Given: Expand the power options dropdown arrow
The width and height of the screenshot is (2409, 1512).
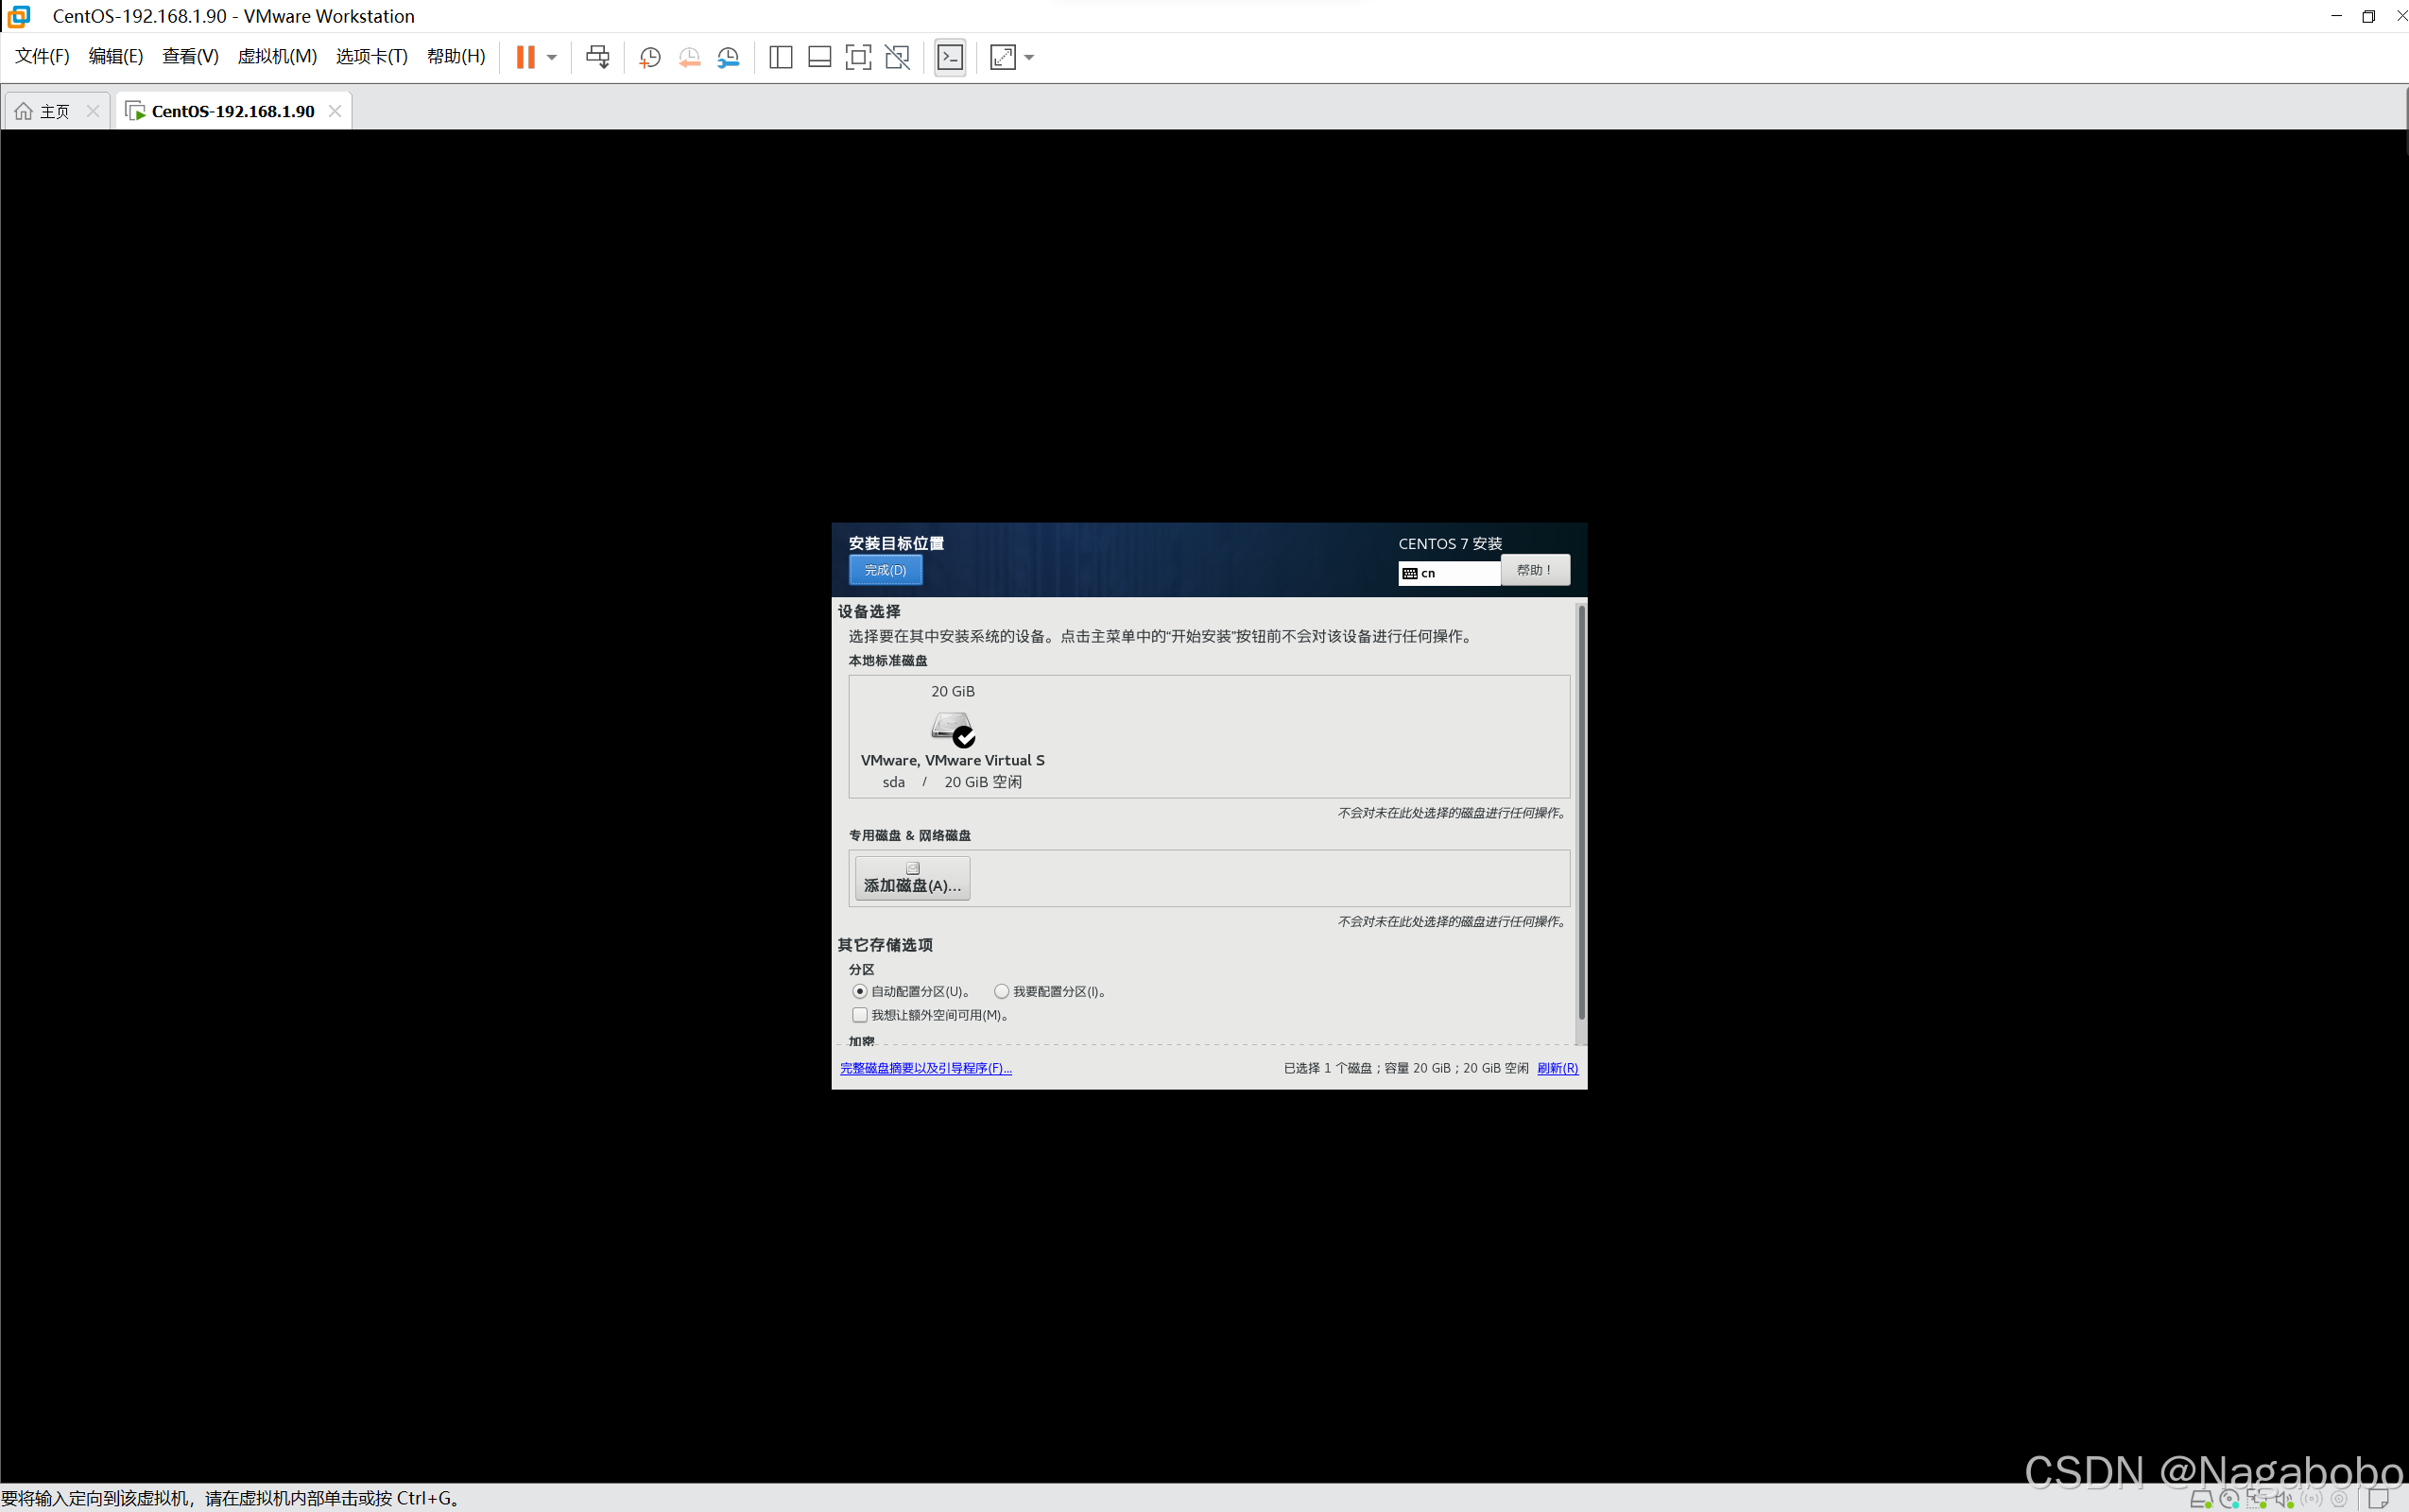Looking at the screenshot, I should (552, 57).
